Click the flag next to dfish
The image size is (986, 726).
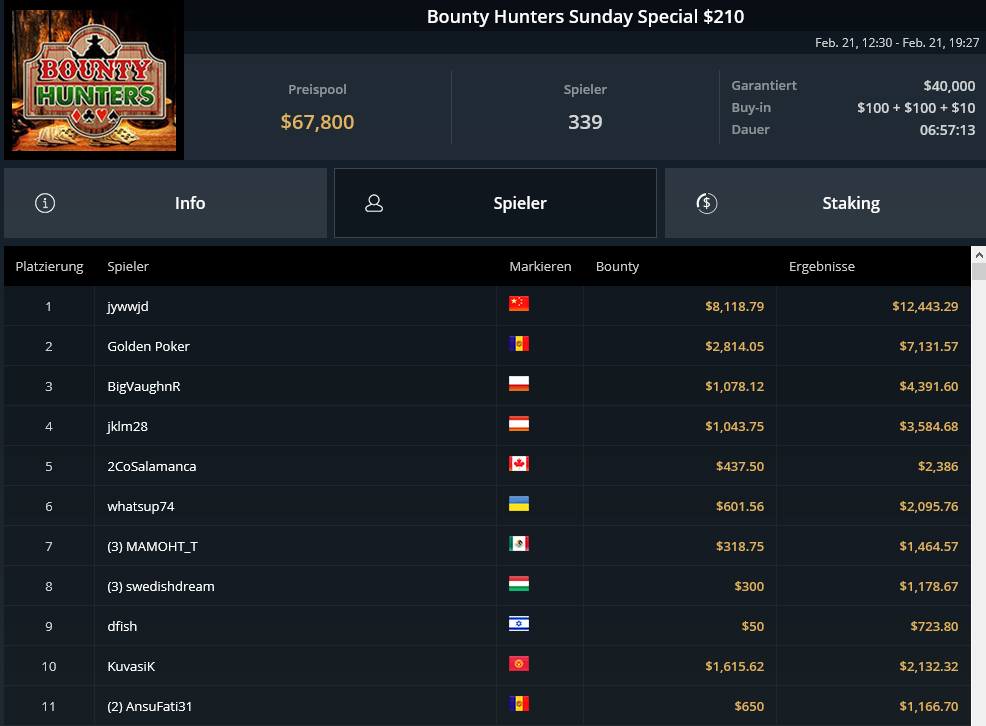[x=519, y=624]
